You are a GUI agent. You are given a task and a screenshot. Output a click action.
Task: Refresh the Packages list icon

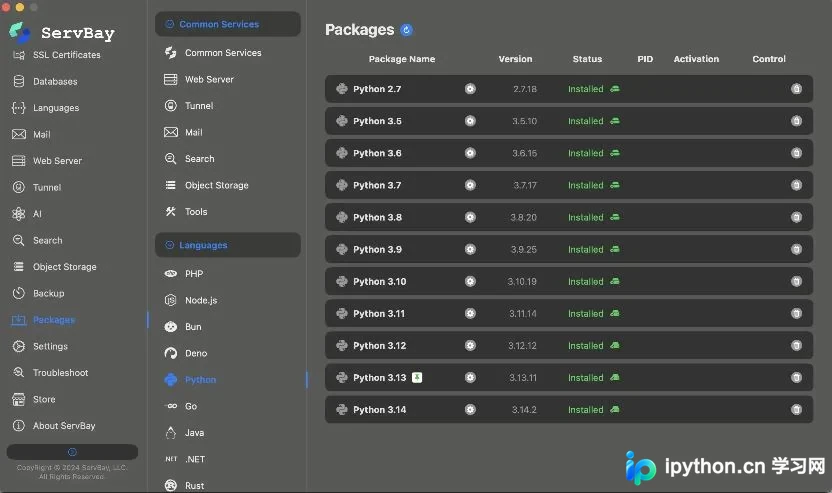tap(406, 30)
